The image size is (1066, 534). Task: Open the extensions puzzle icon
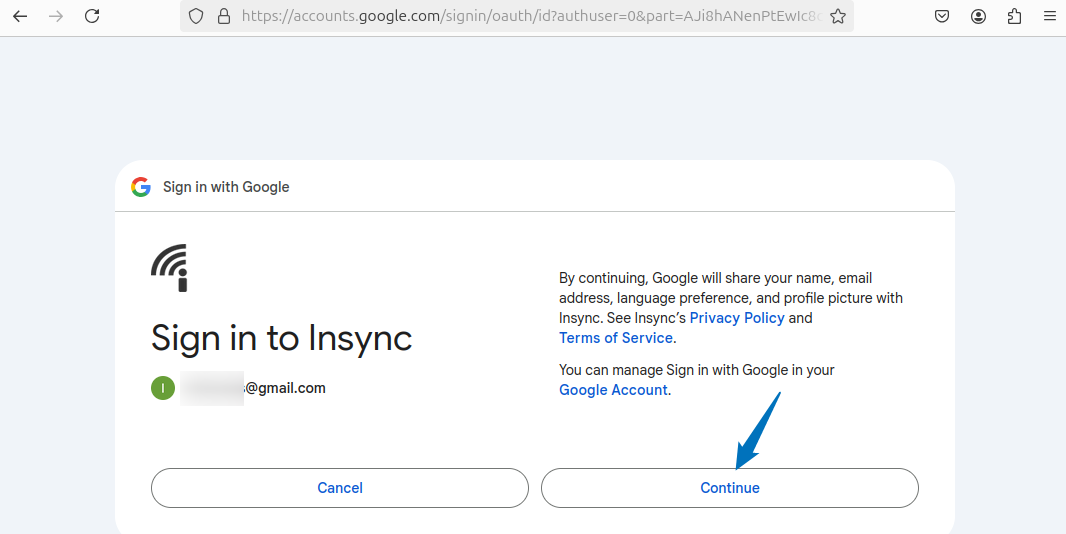pyautogui.click(x=1014, y=16)
